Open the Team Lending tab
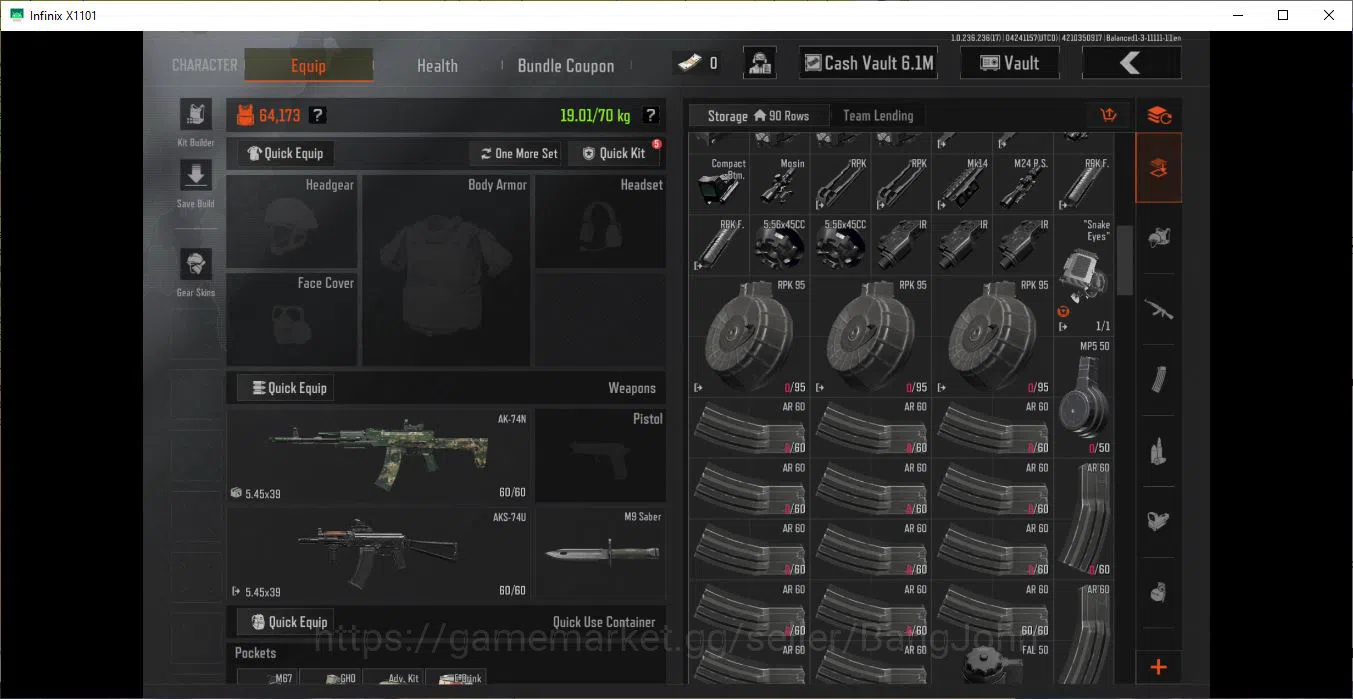The width and height of the screenshot is (1353, 699). tap(878, 115)
